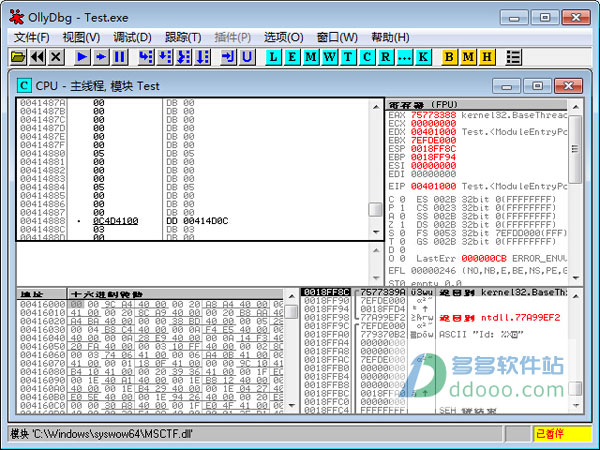The image size is (600, 450).
Task: Click the Run program play icon
Action: pos(82,57)
